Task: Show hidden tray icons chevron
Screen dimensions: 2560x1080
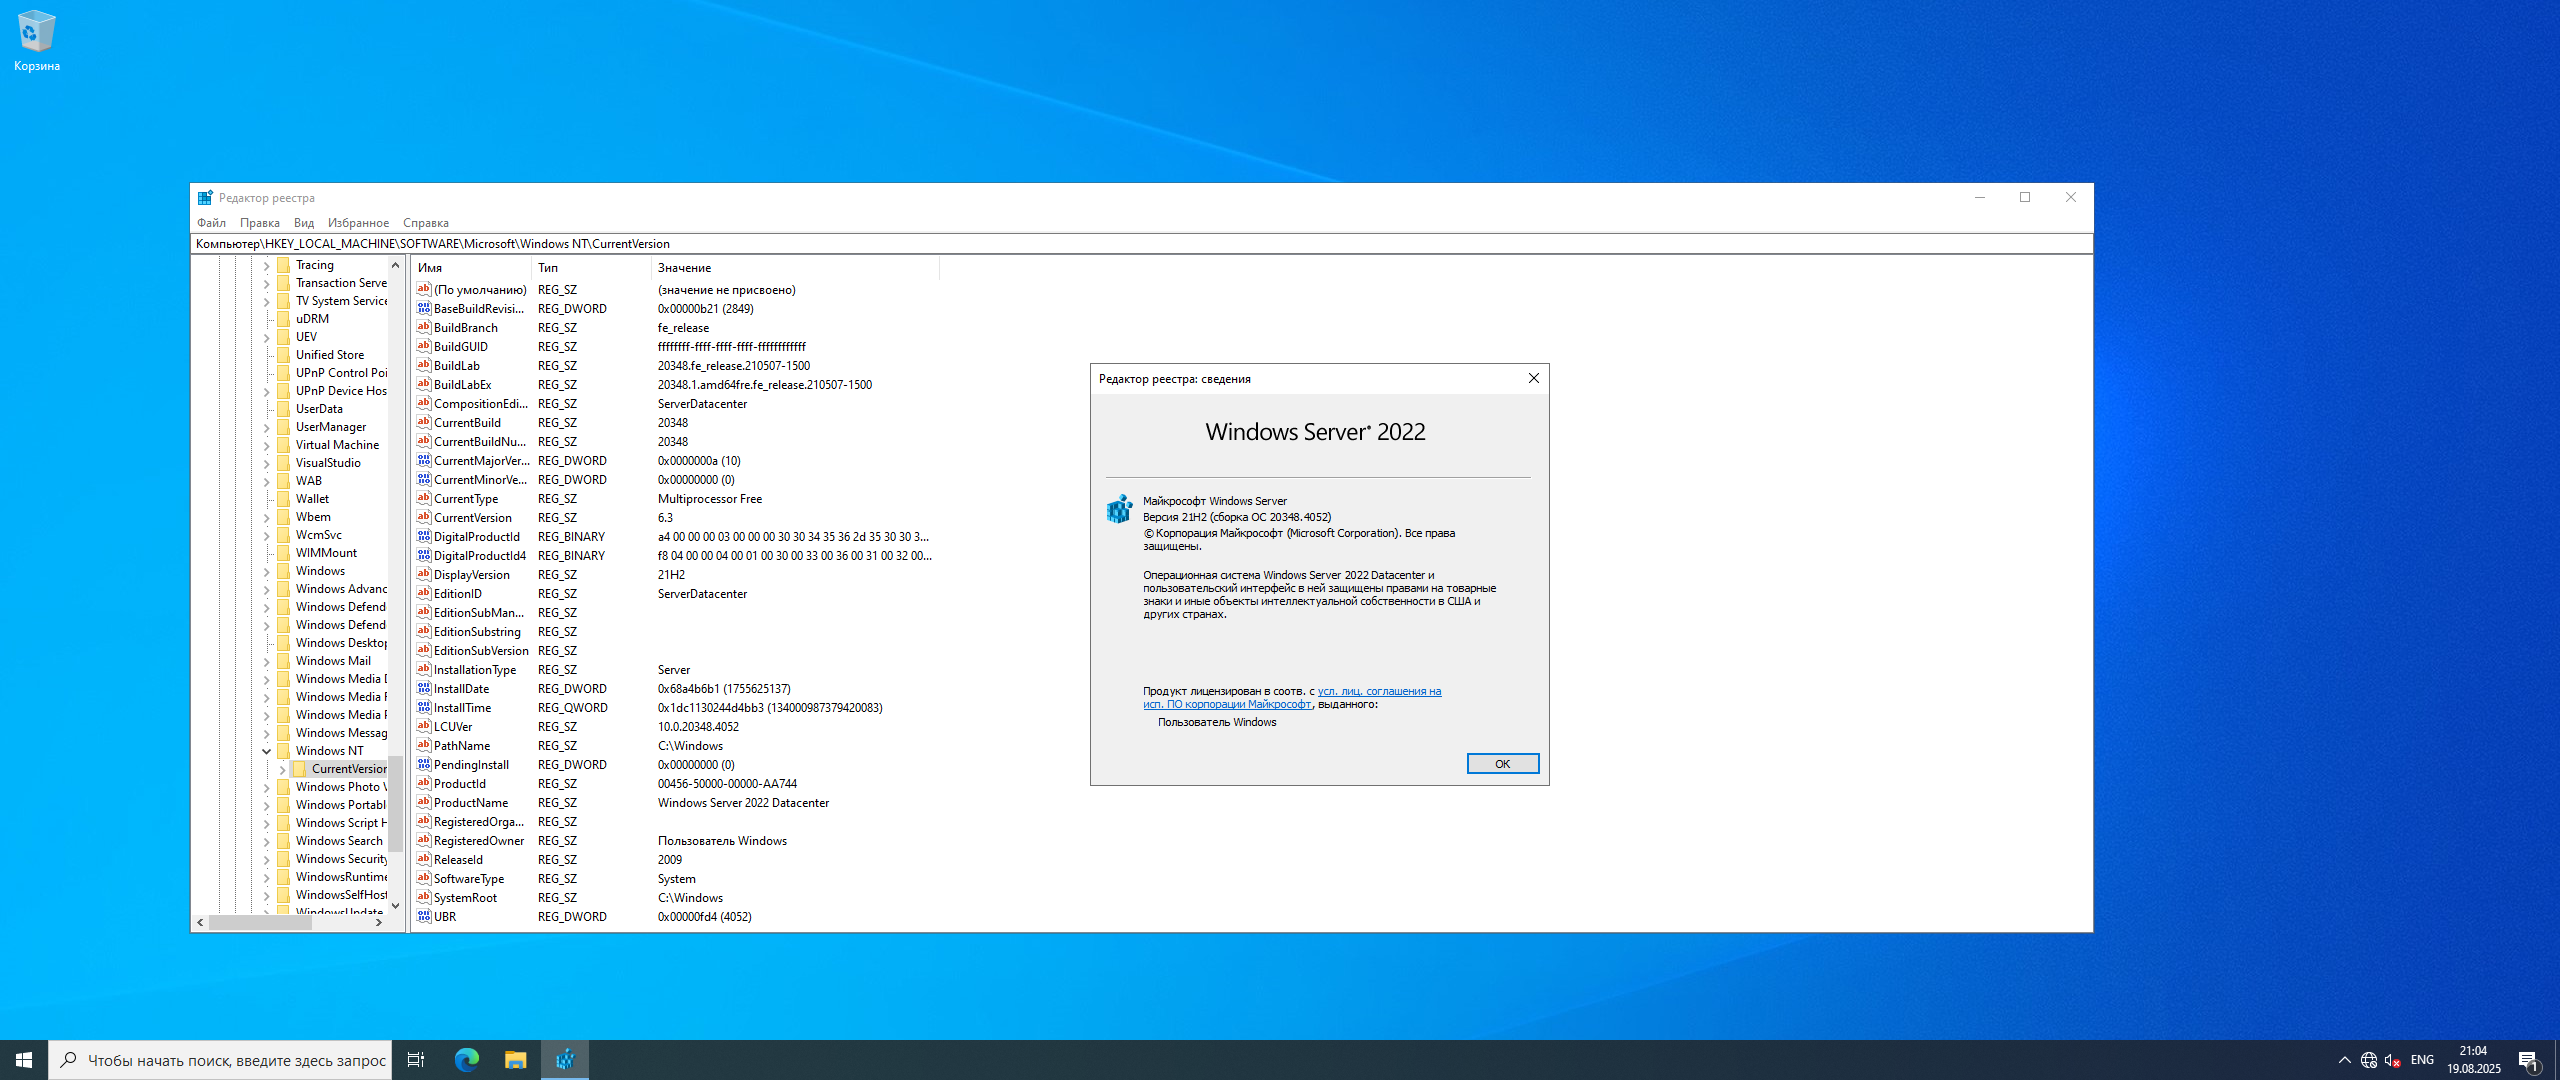Action: tap(2345, 1060)
